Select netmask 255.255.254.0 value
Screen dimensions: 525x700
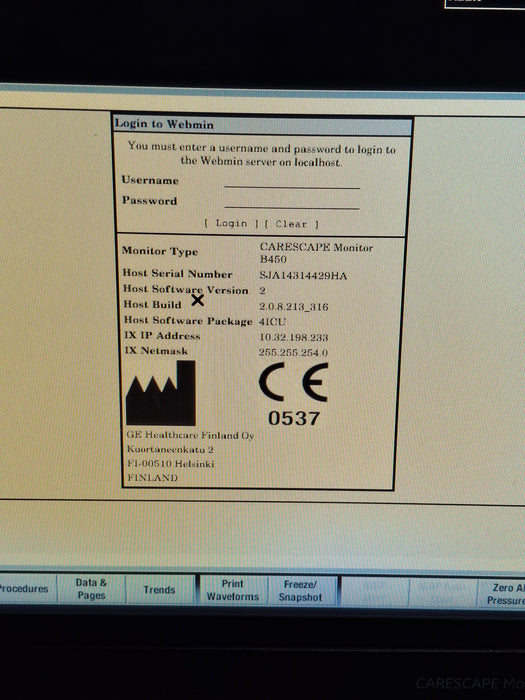point(293,353)
